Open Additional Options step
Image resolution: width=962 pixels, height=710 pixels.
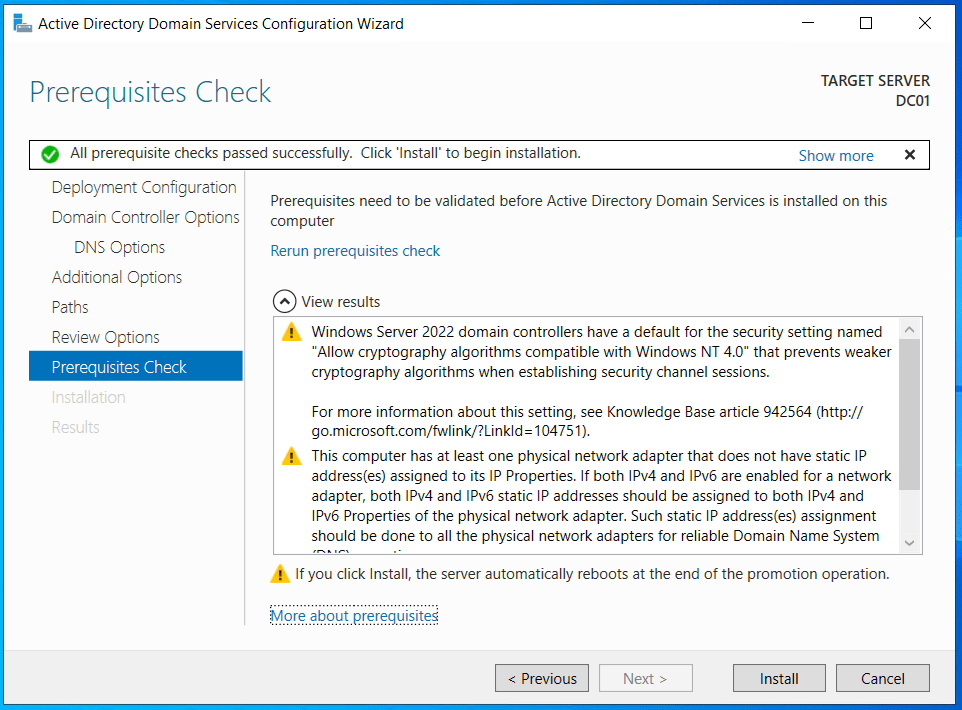[117, 277]
